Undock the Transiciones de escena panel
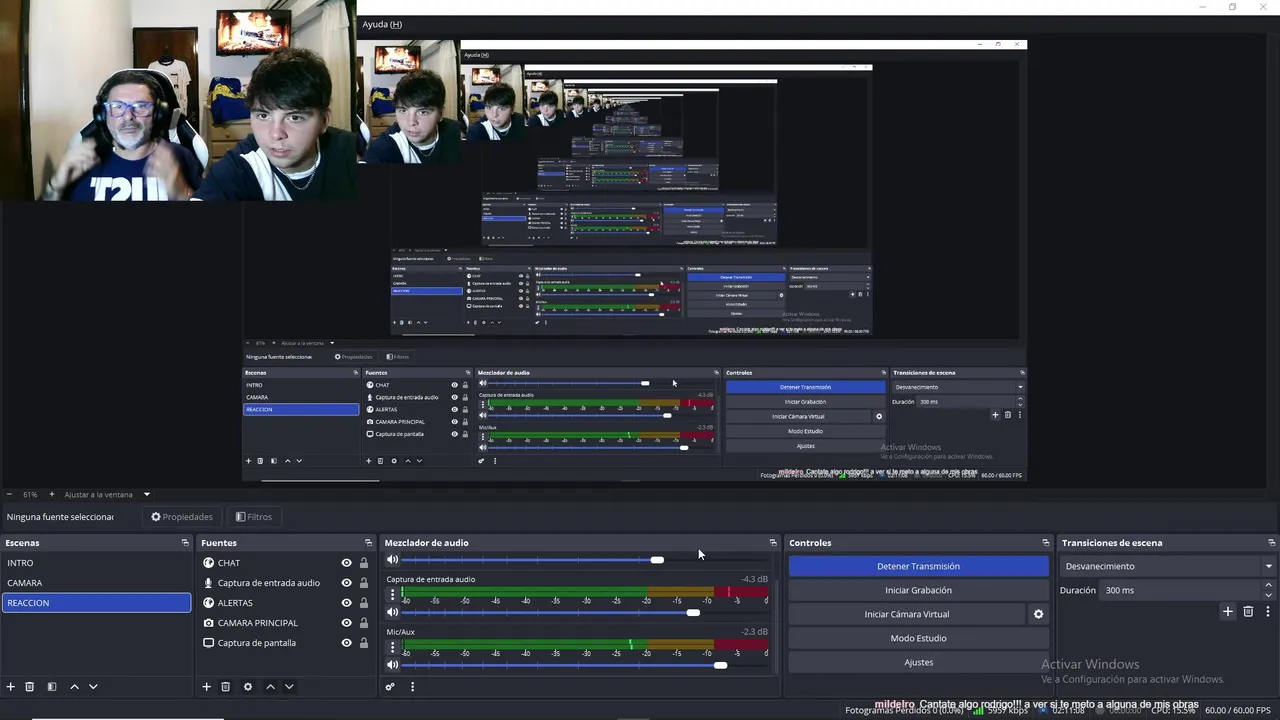Screen dimensions: 1280x720 click(x=1271, y=543)
